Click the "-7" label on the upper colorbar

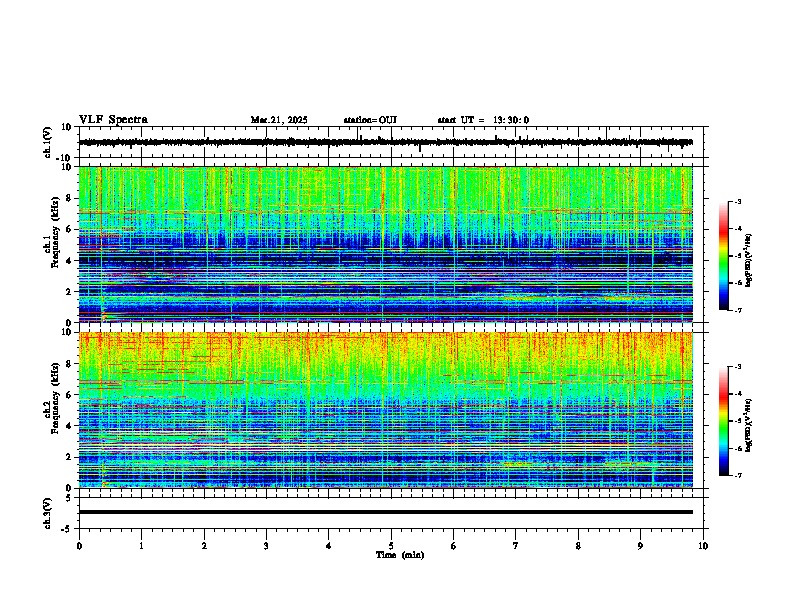tap(738, 311)
